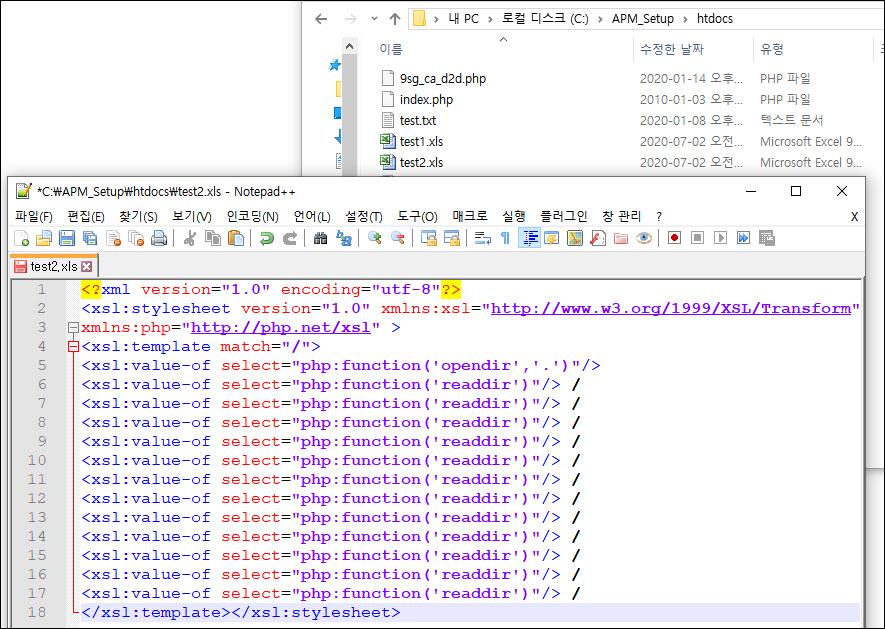Click the Copy toolbar icon
Image resolution: width=885 pixels, height=629 pixels.
point(213,238)
